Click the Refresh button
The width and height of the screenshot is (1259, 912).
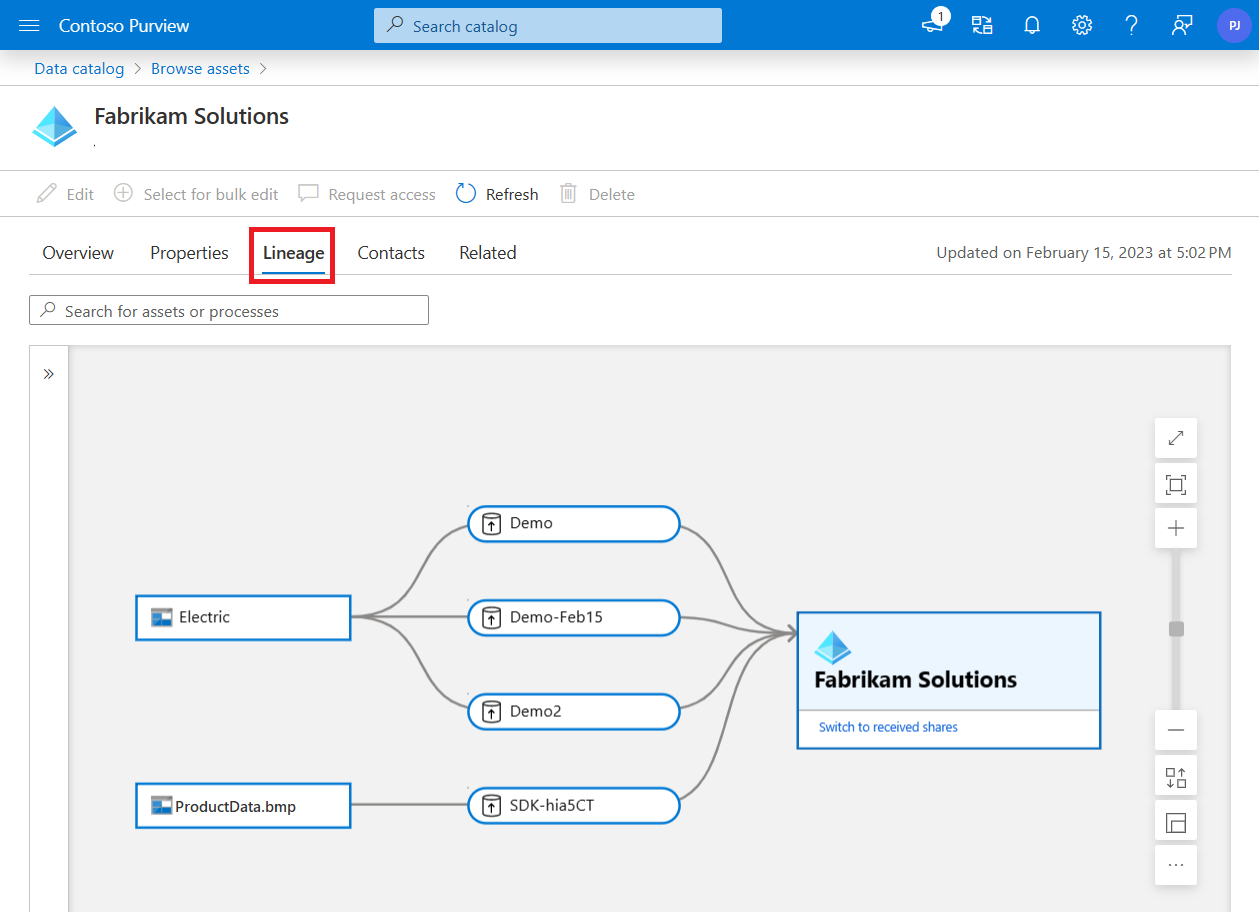496,193
